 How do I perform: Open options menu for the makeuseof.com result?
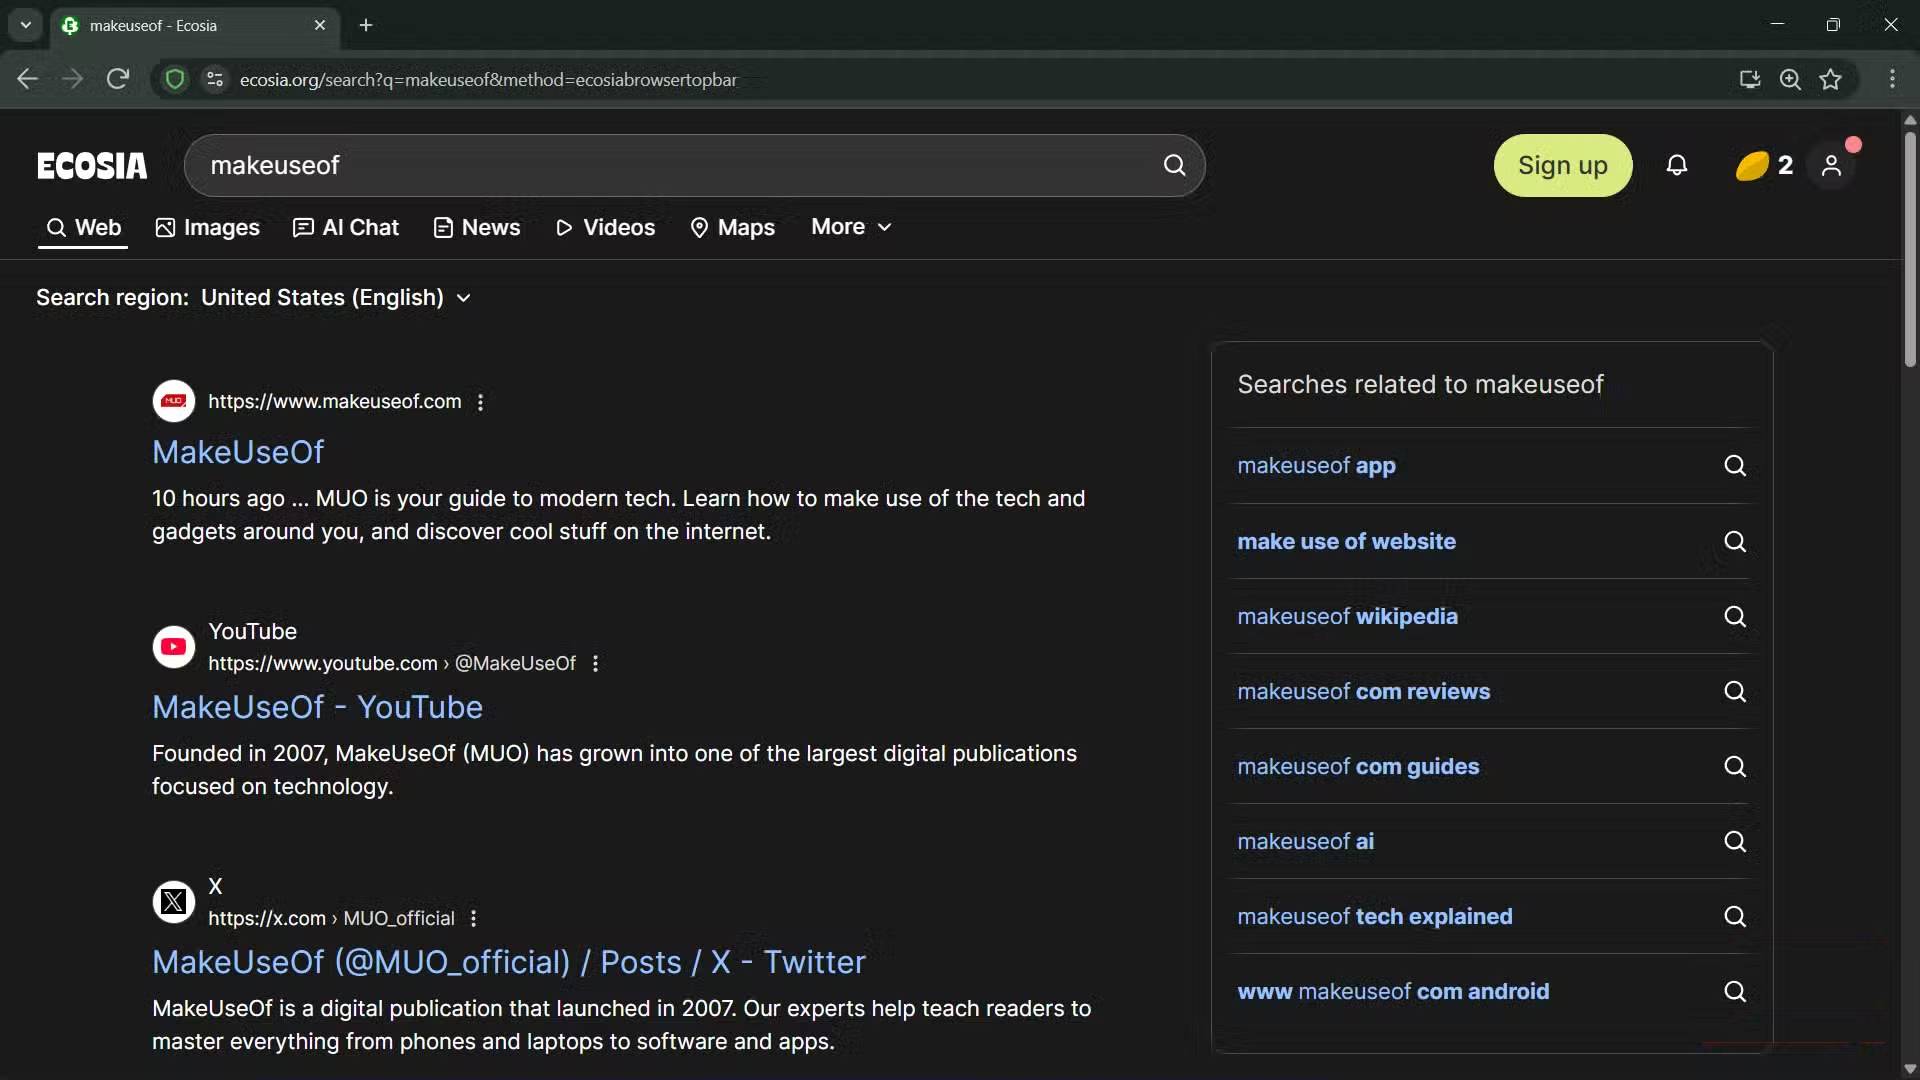click(x=481, y=402)
